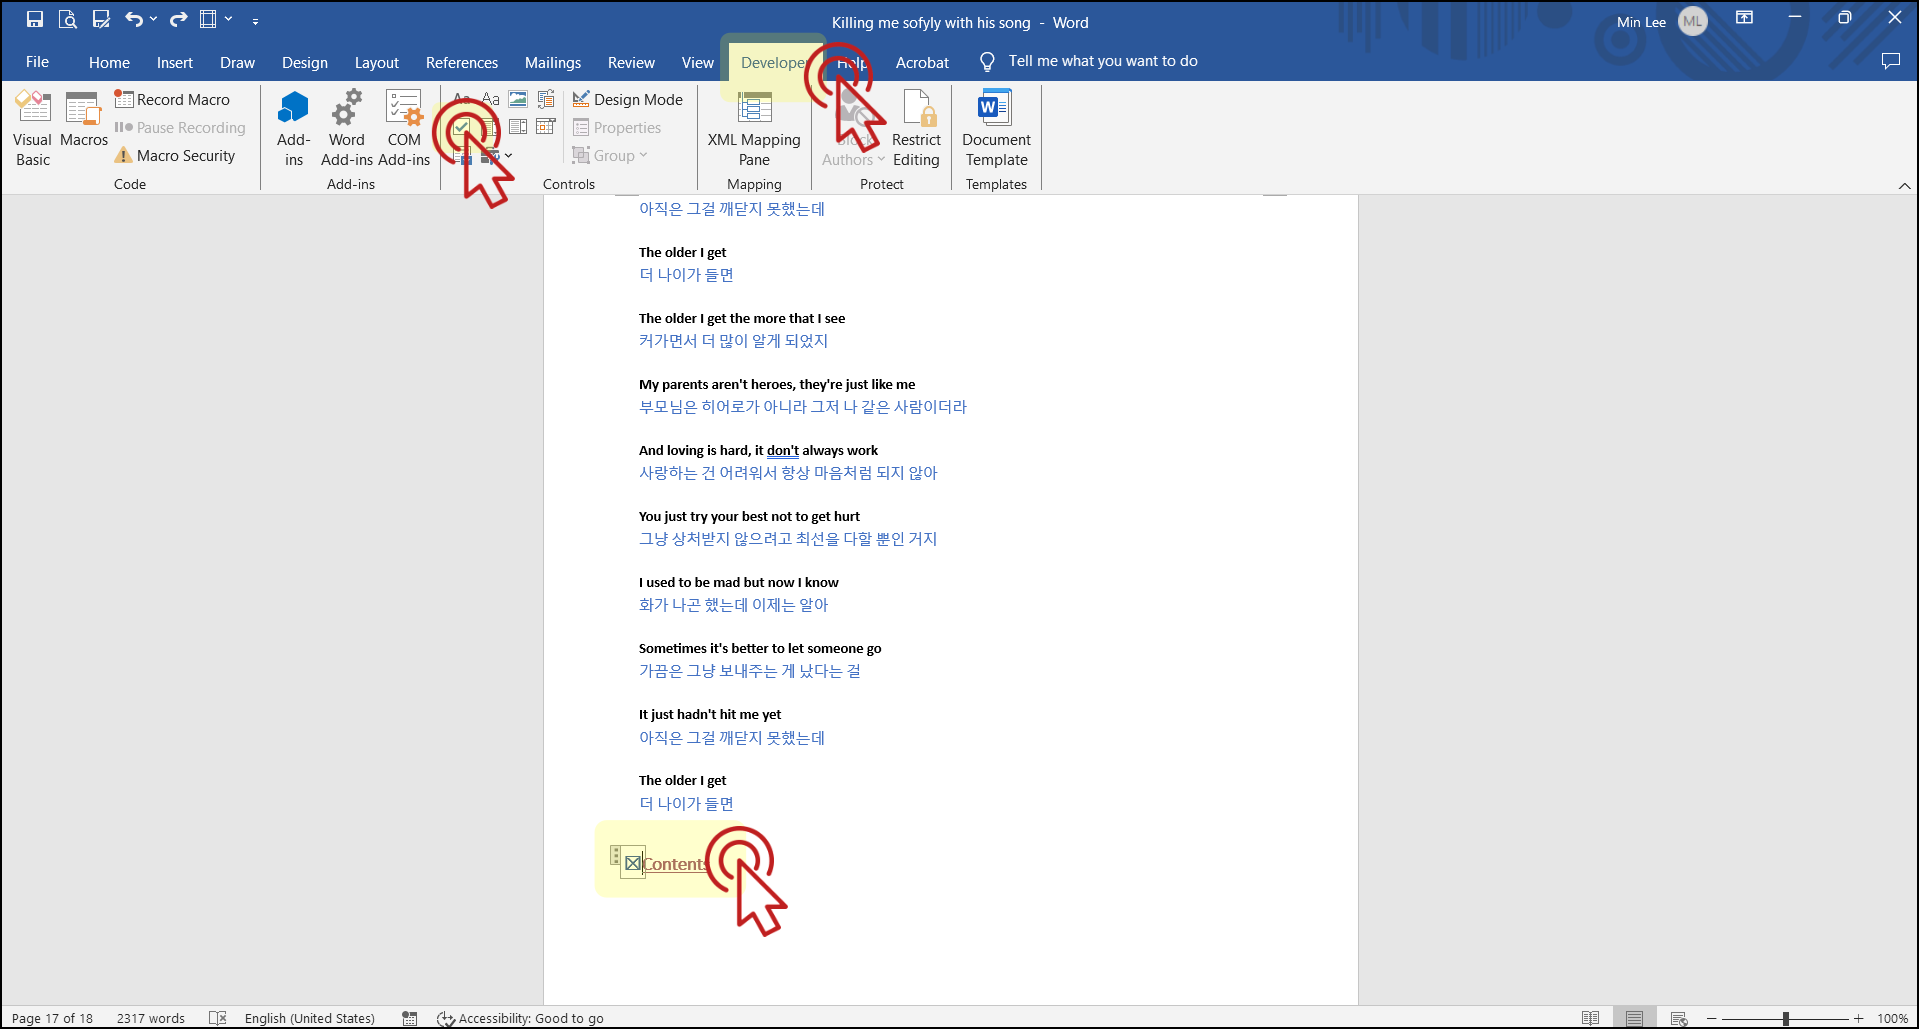The width and height of the screenshot is (1919, 1029).
Task: Save the document from Quick Access Toolbar
Action: [x=35, y=19]
